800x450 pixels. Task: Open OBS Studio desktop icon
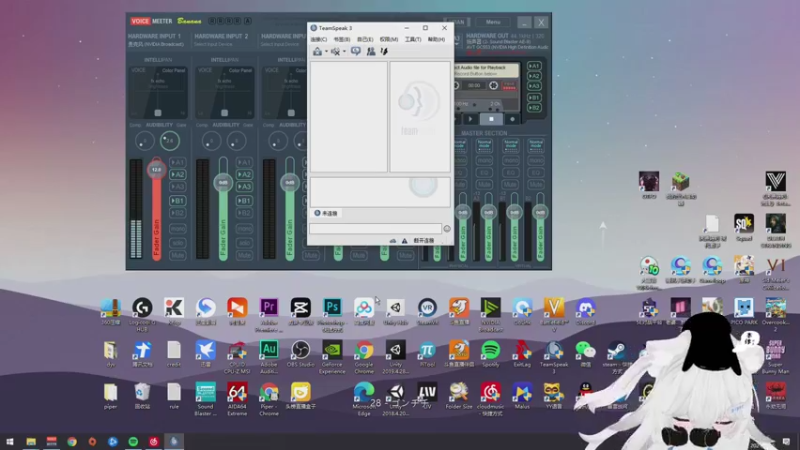click(x=301, y=354)
